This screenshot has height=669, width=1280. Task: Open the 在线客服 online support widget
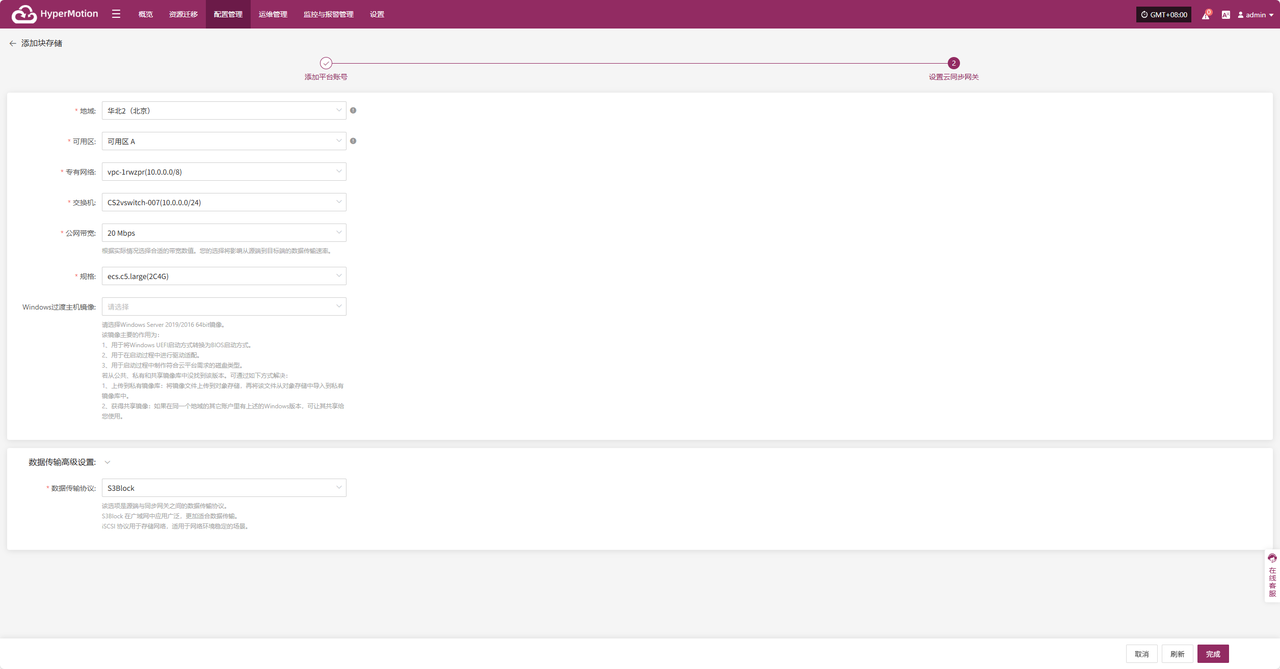point(1272,576)
